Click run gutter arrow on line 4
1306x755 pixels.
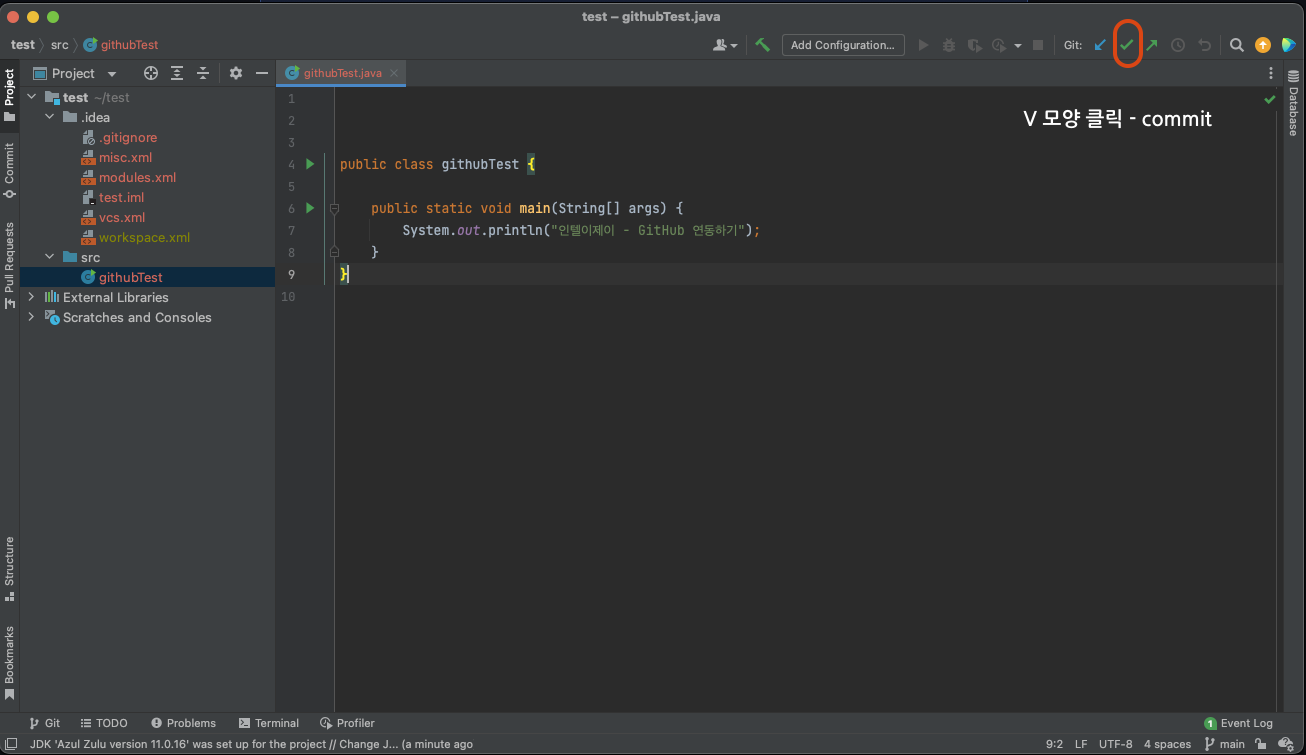pos(310,163)
